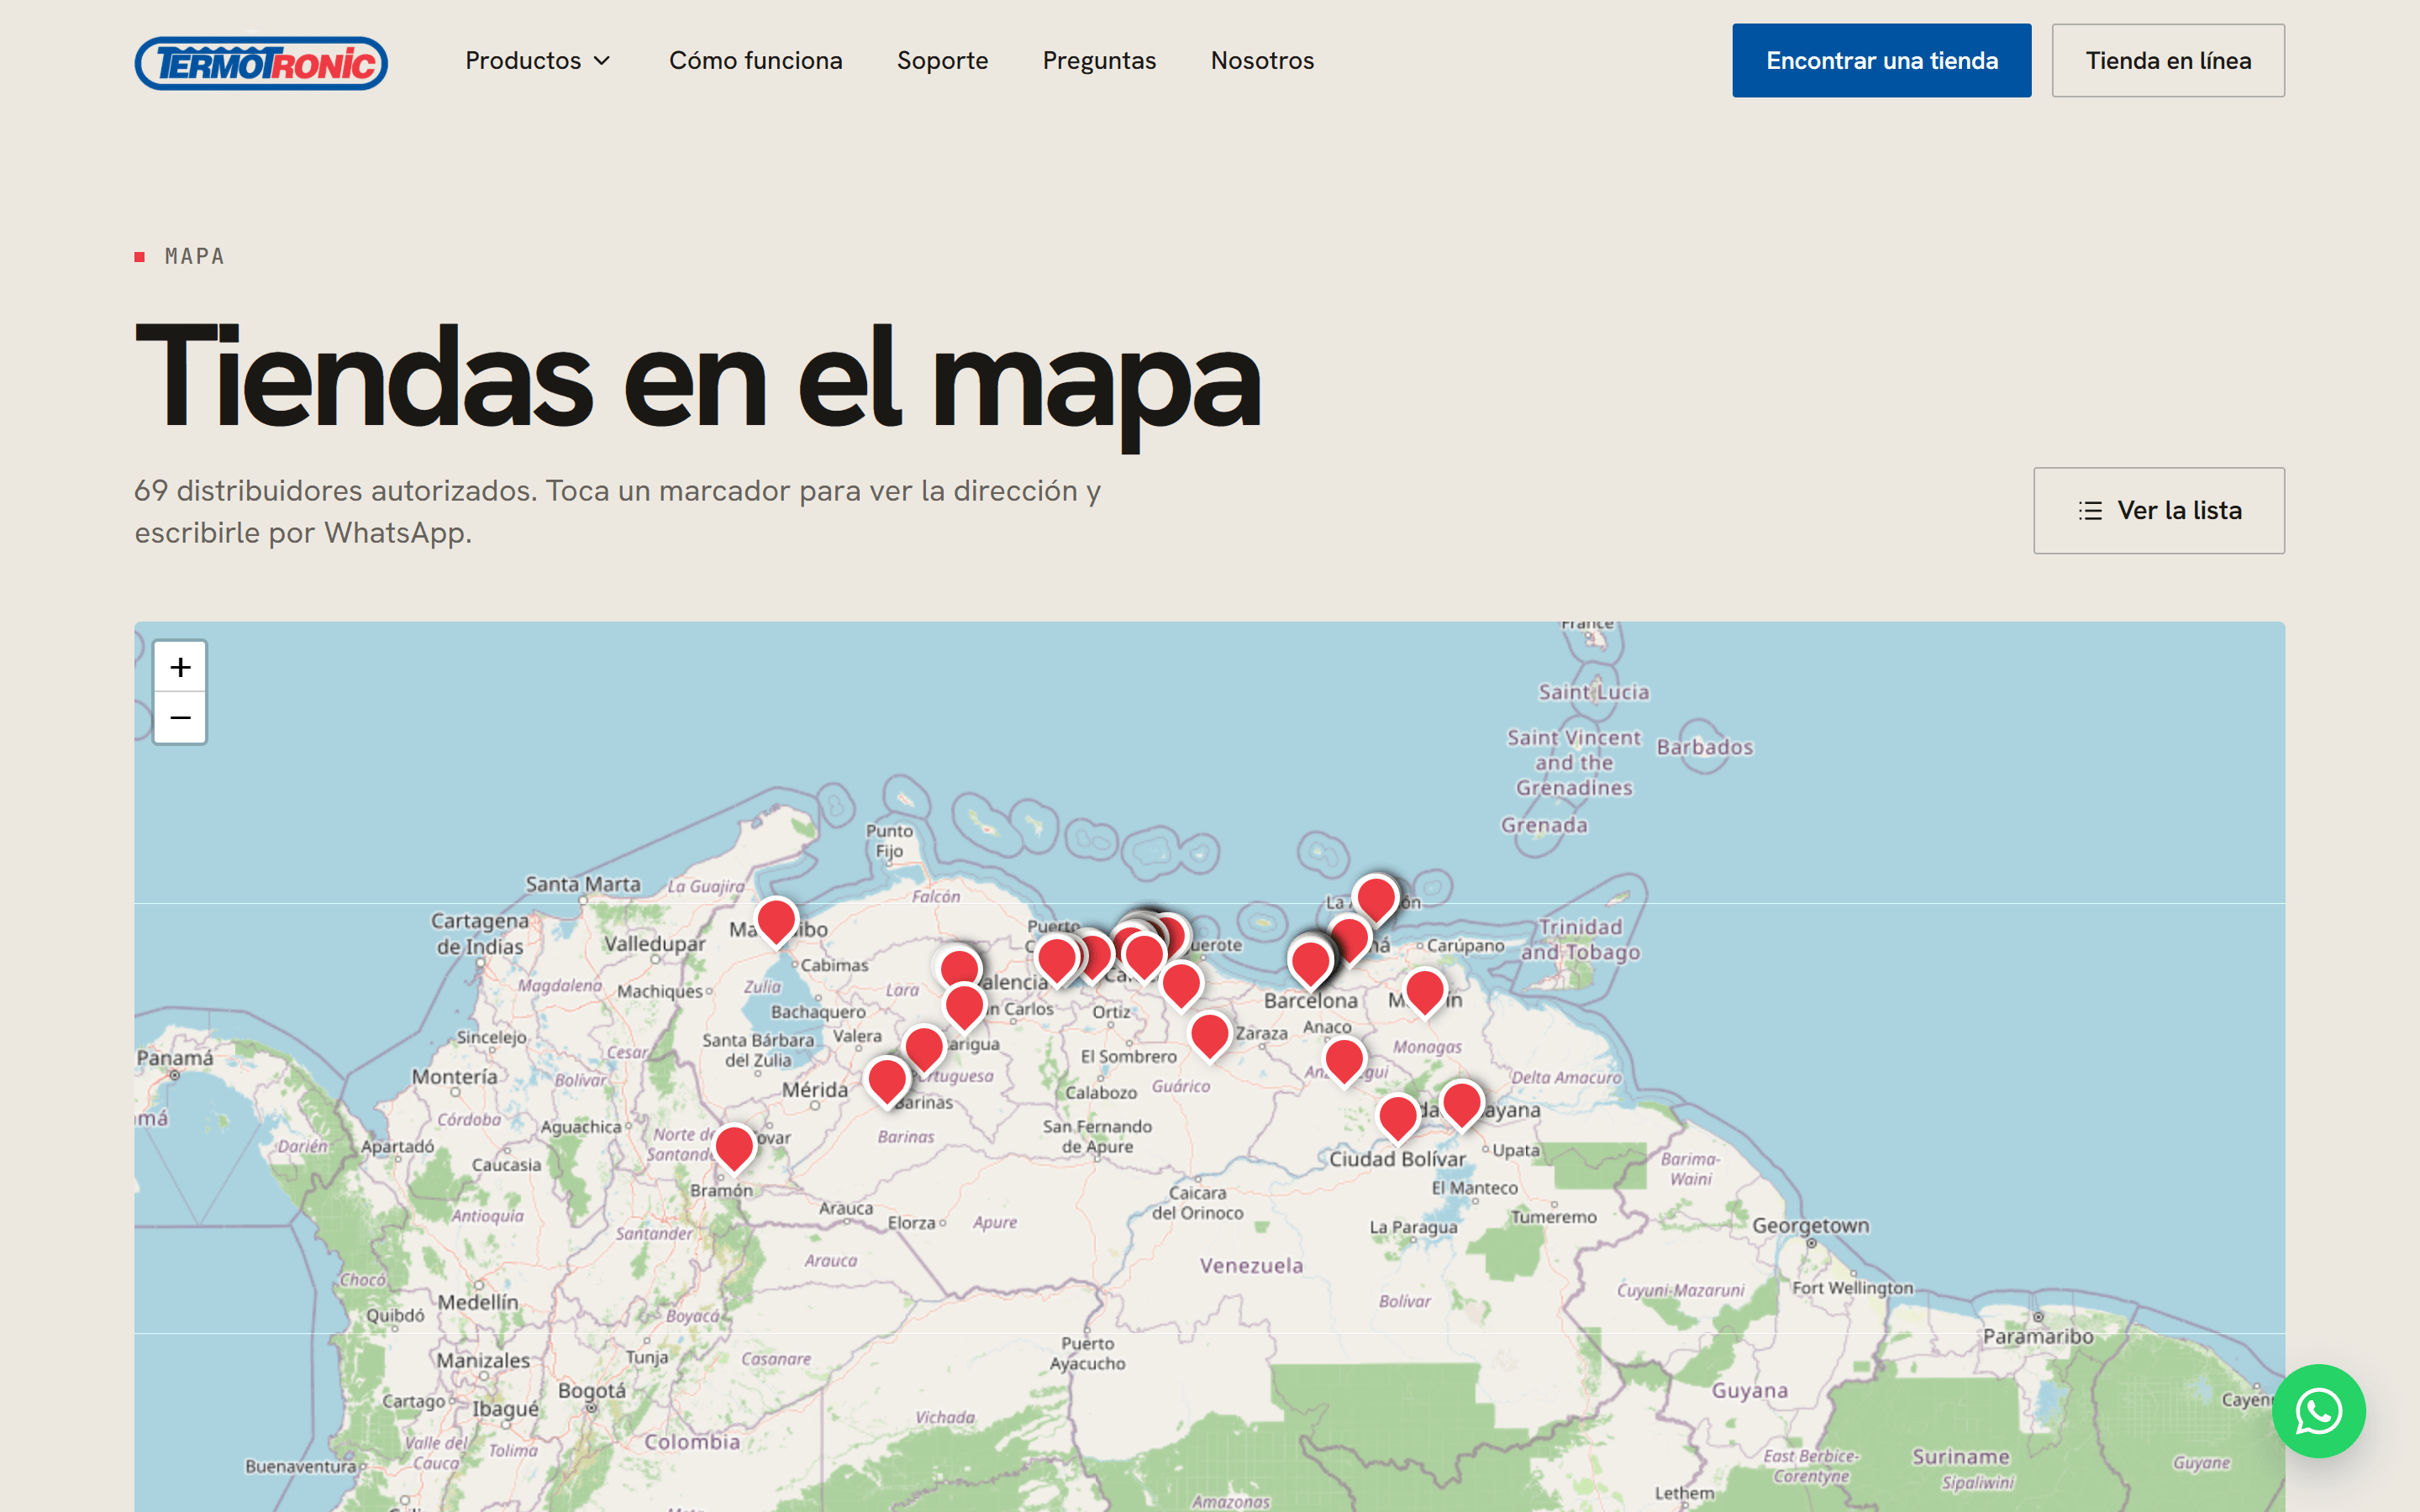Zoom out of the map
The image size is (2420, 1512).
(180, 718)
